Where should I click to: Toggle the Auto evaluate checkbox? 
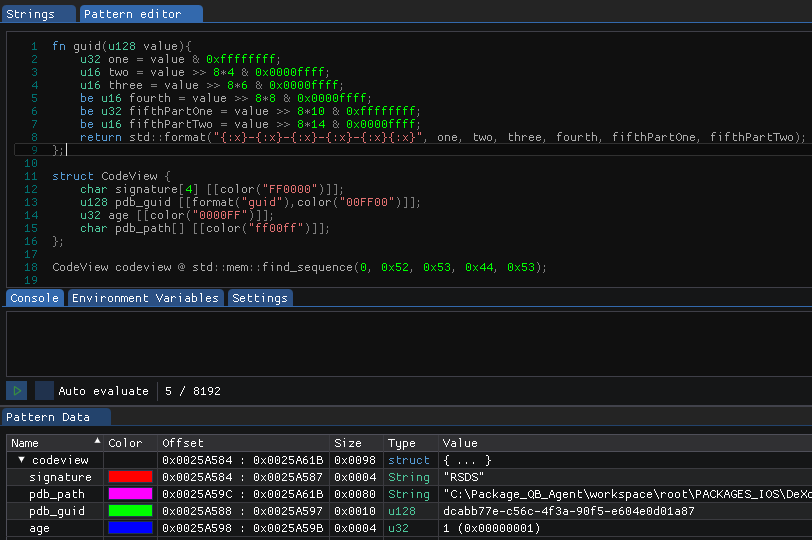(44, 391)
